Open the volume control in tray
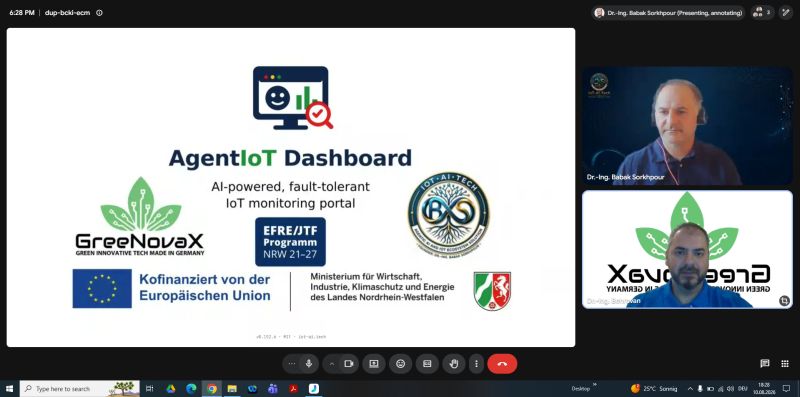 click(x=730, y=389)
